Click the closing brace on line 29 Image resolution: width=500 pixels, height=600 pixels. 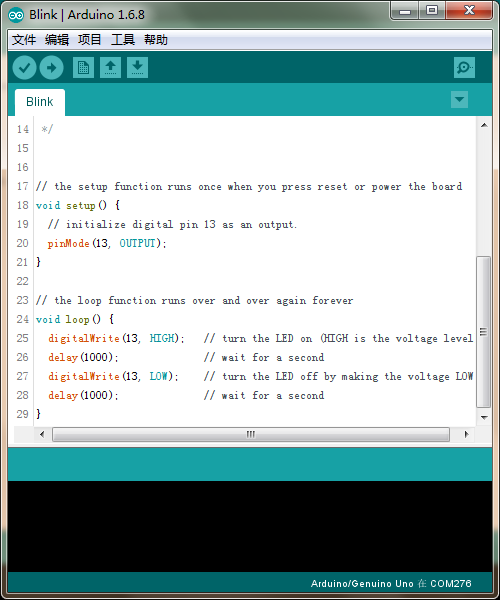click(x=38, y=414)
